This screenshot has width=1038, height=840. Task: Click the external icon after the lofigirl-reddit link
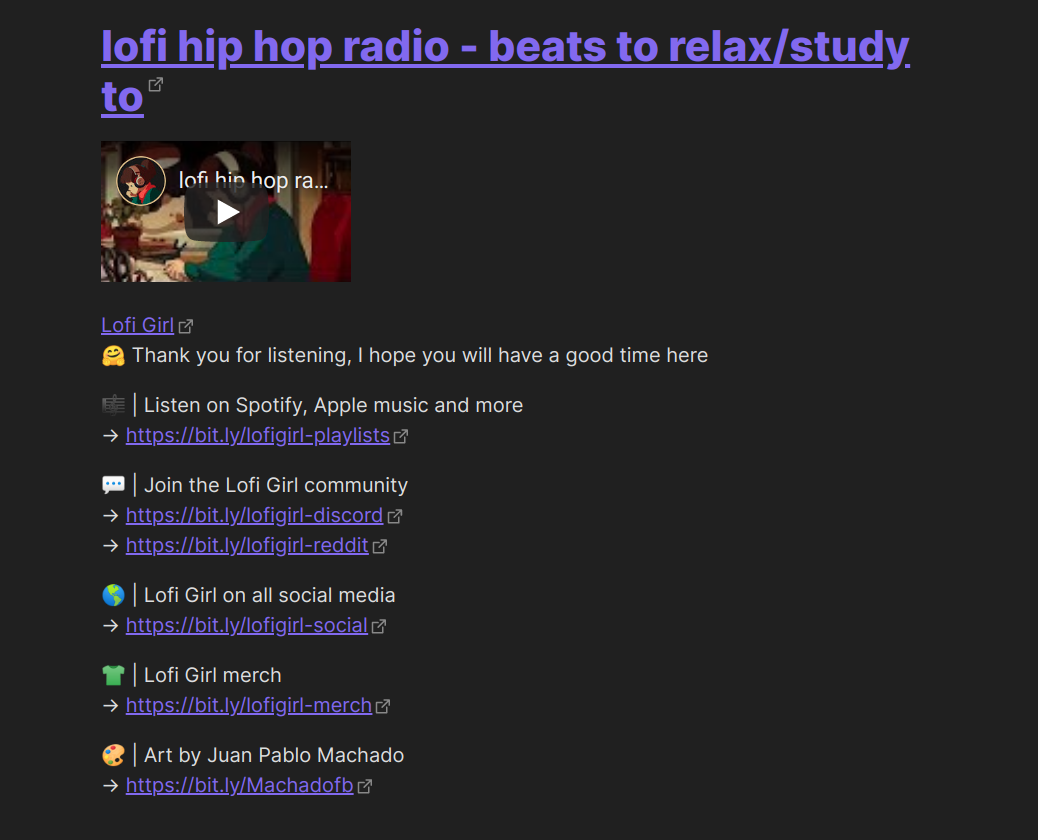click(379, 547)
